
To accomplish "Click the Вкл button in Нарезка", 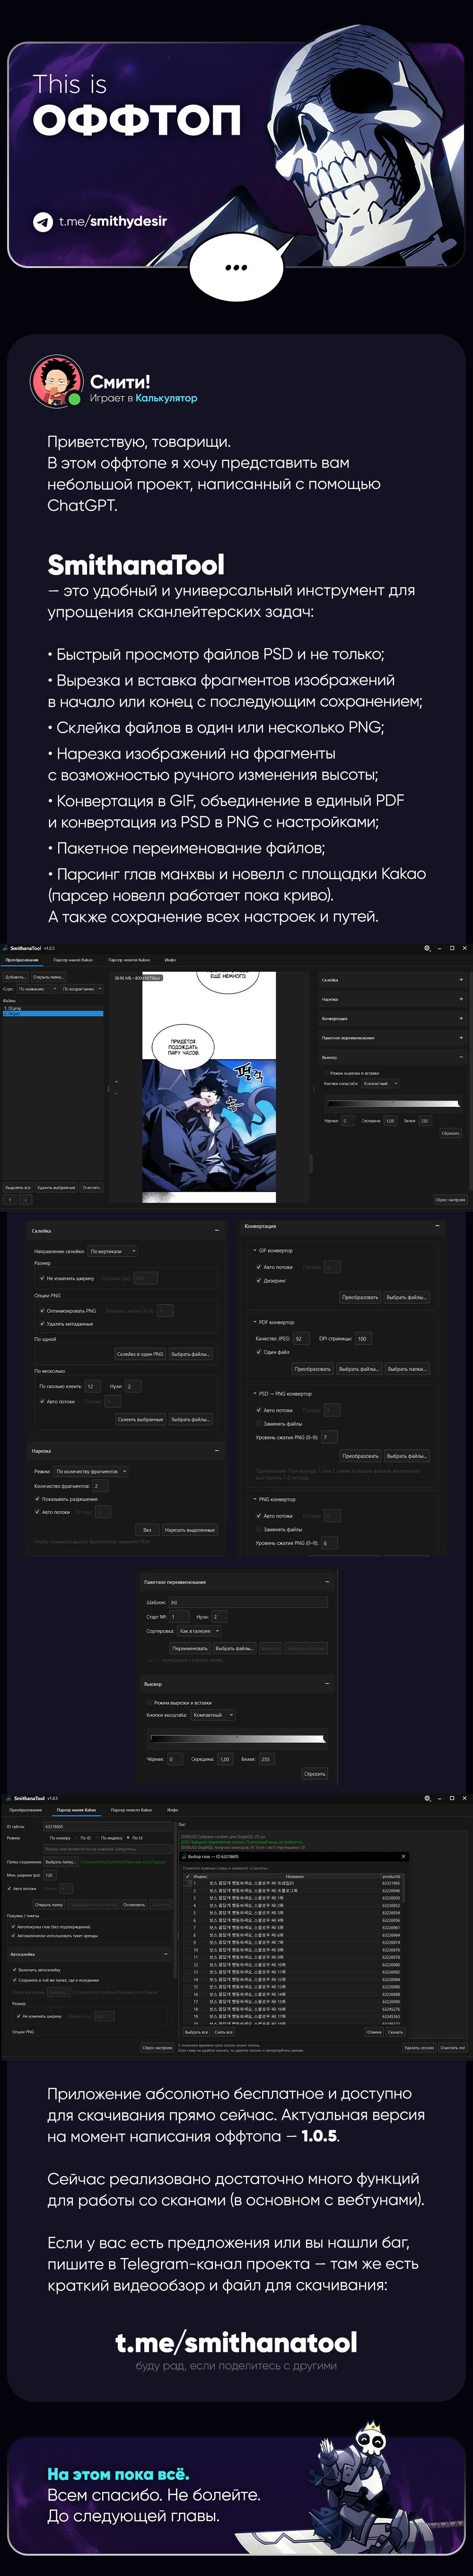I will [147, 1530].
